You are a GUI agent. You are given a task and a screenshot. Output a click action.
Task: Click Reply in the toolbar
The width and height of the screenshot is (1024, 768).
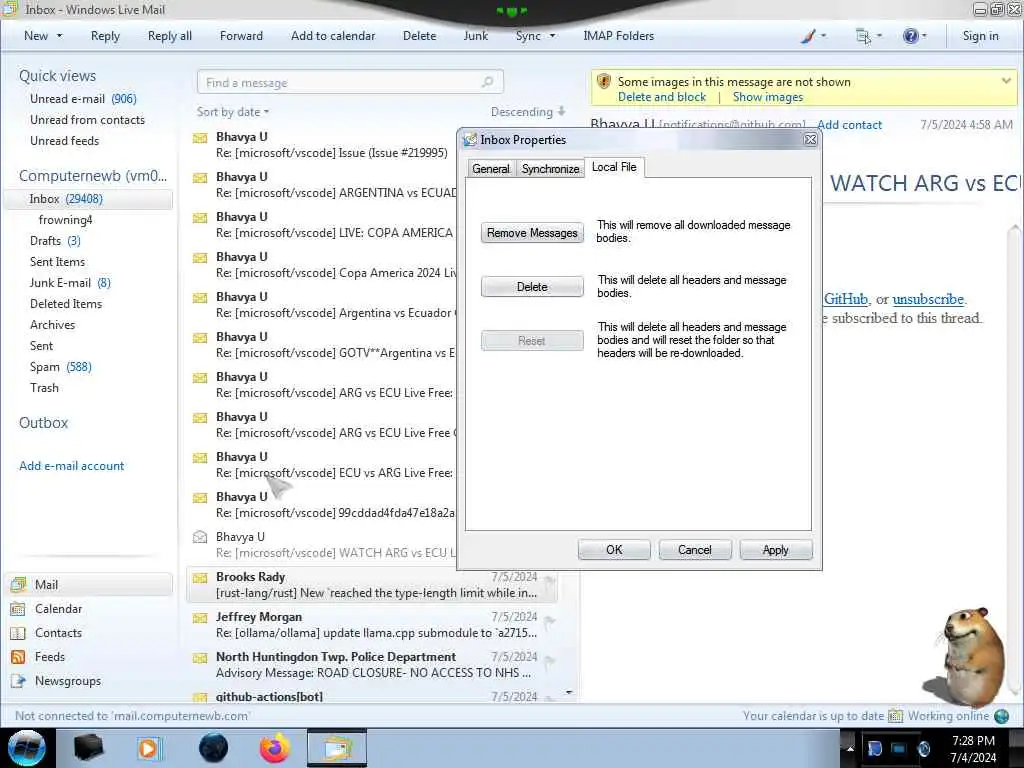(105, 36)
